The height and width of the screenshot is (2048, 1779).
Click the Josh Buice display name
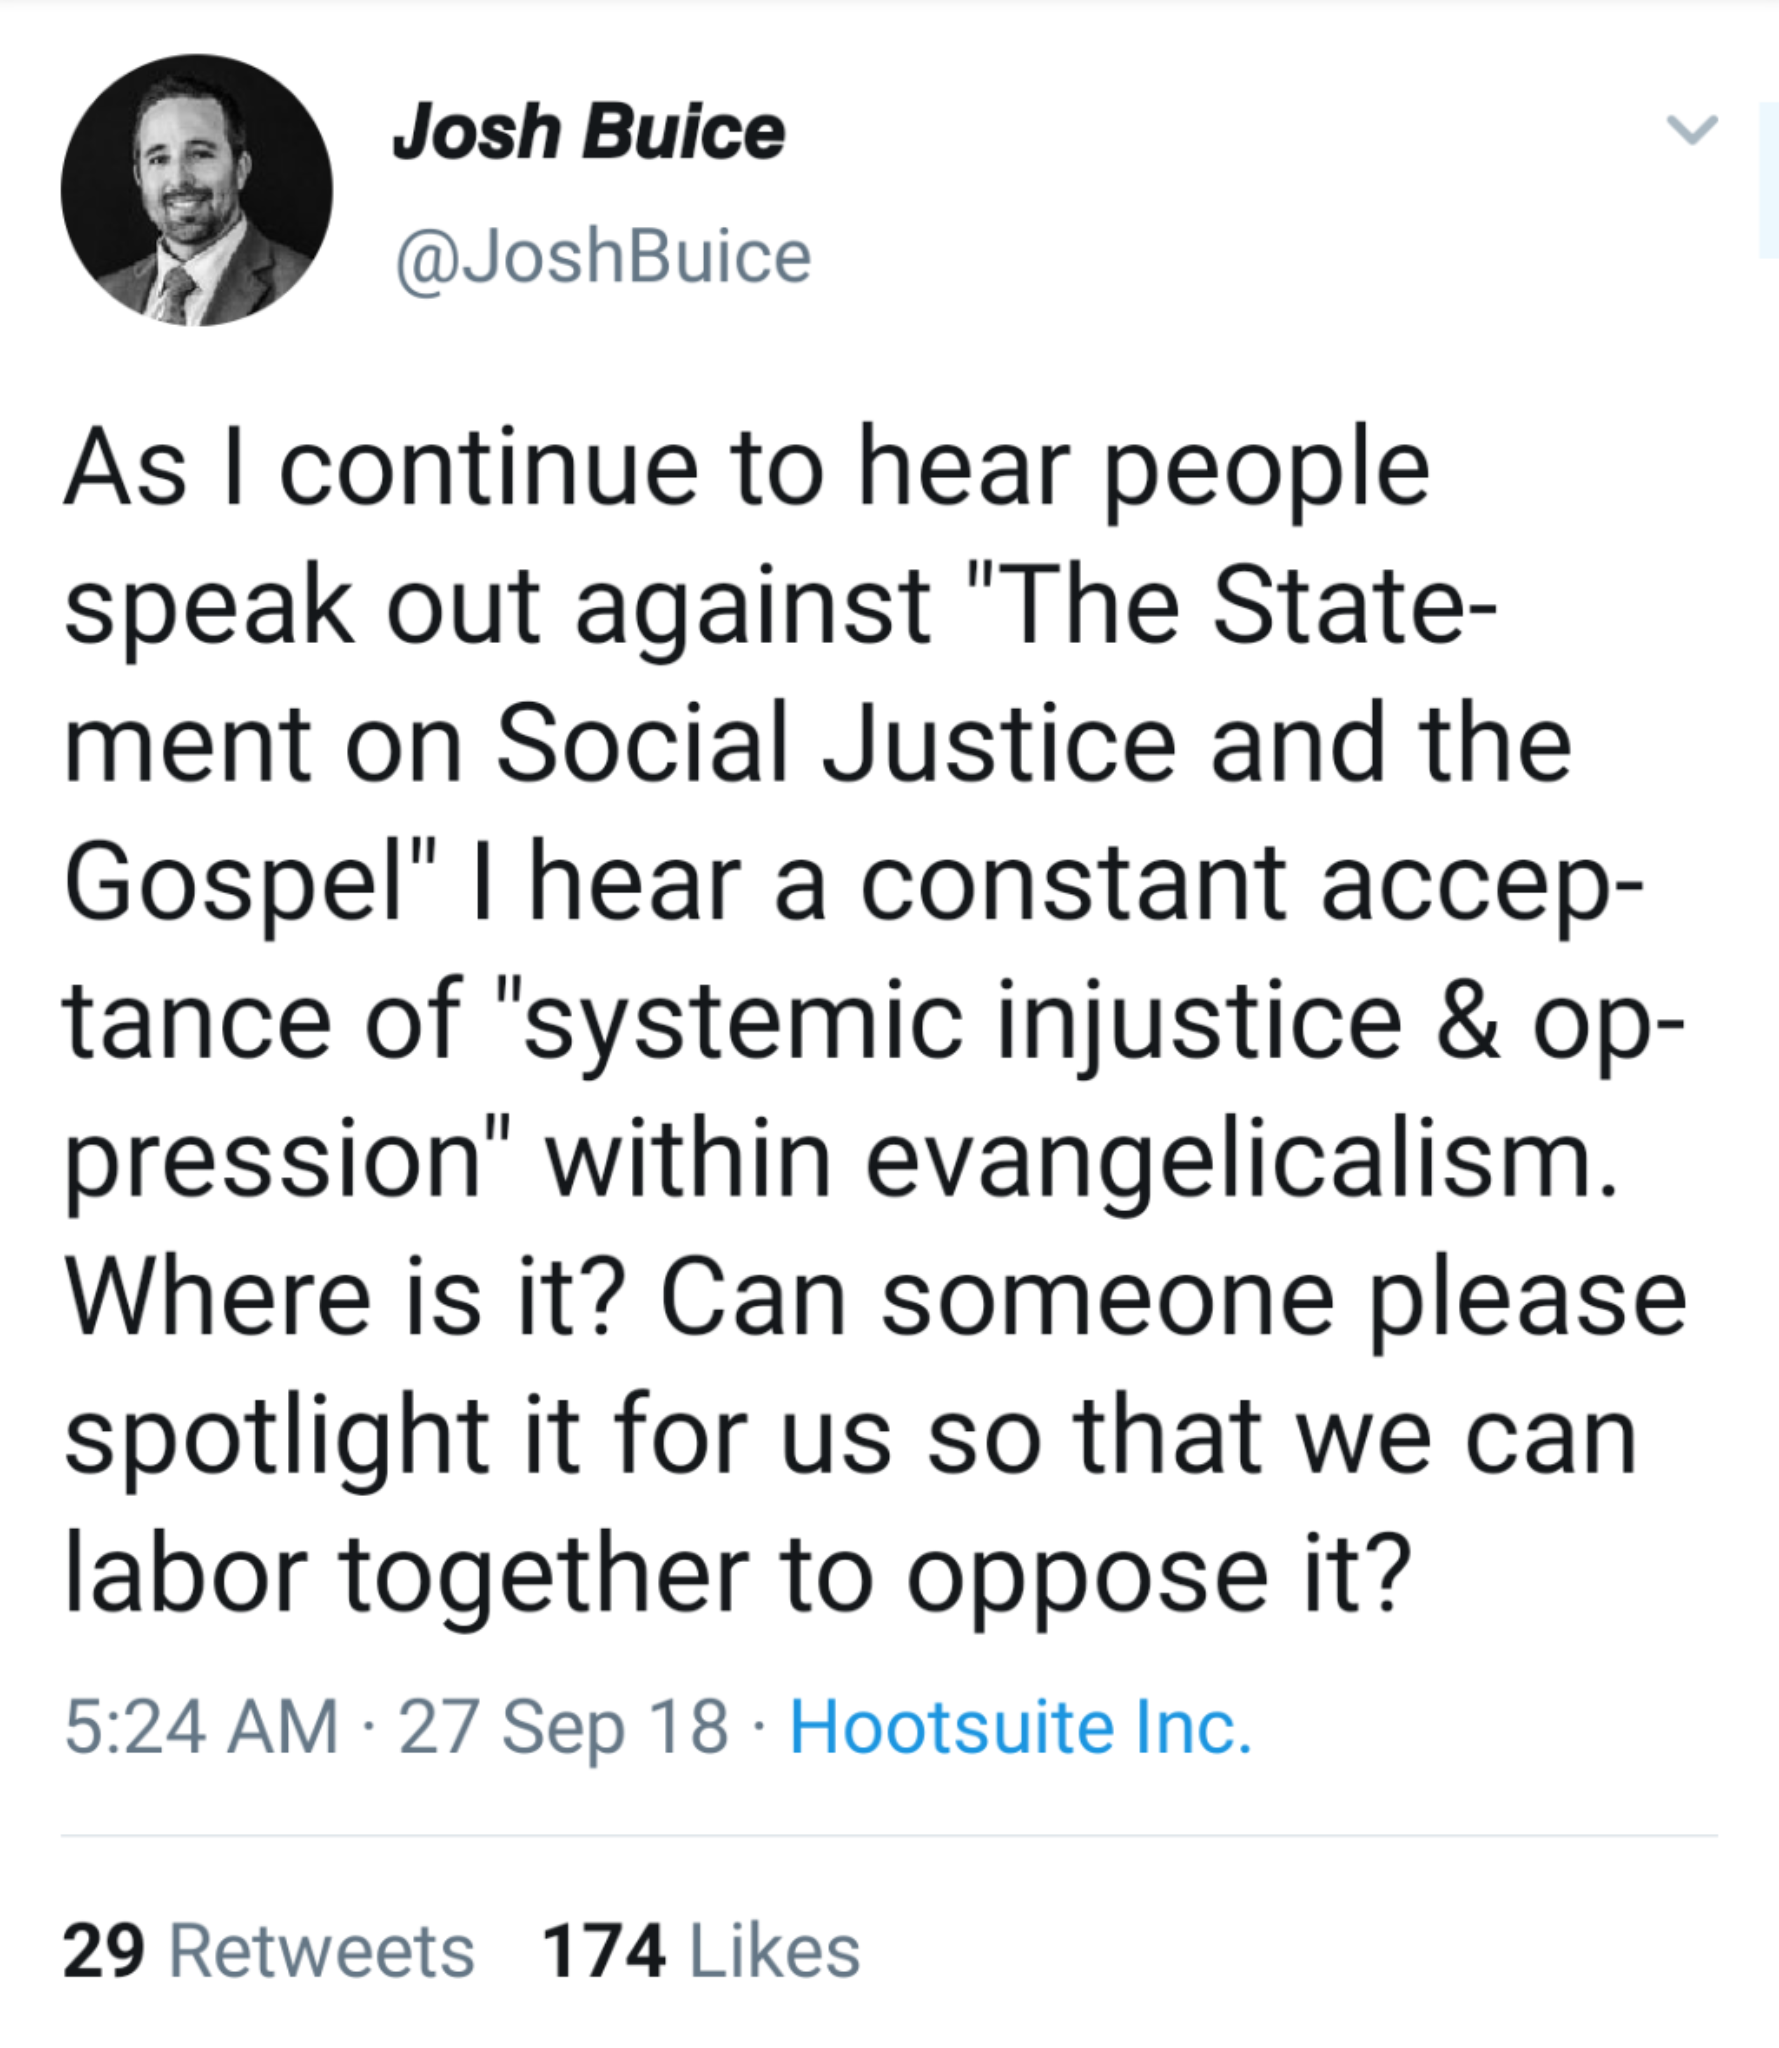(x=588, y=132)
